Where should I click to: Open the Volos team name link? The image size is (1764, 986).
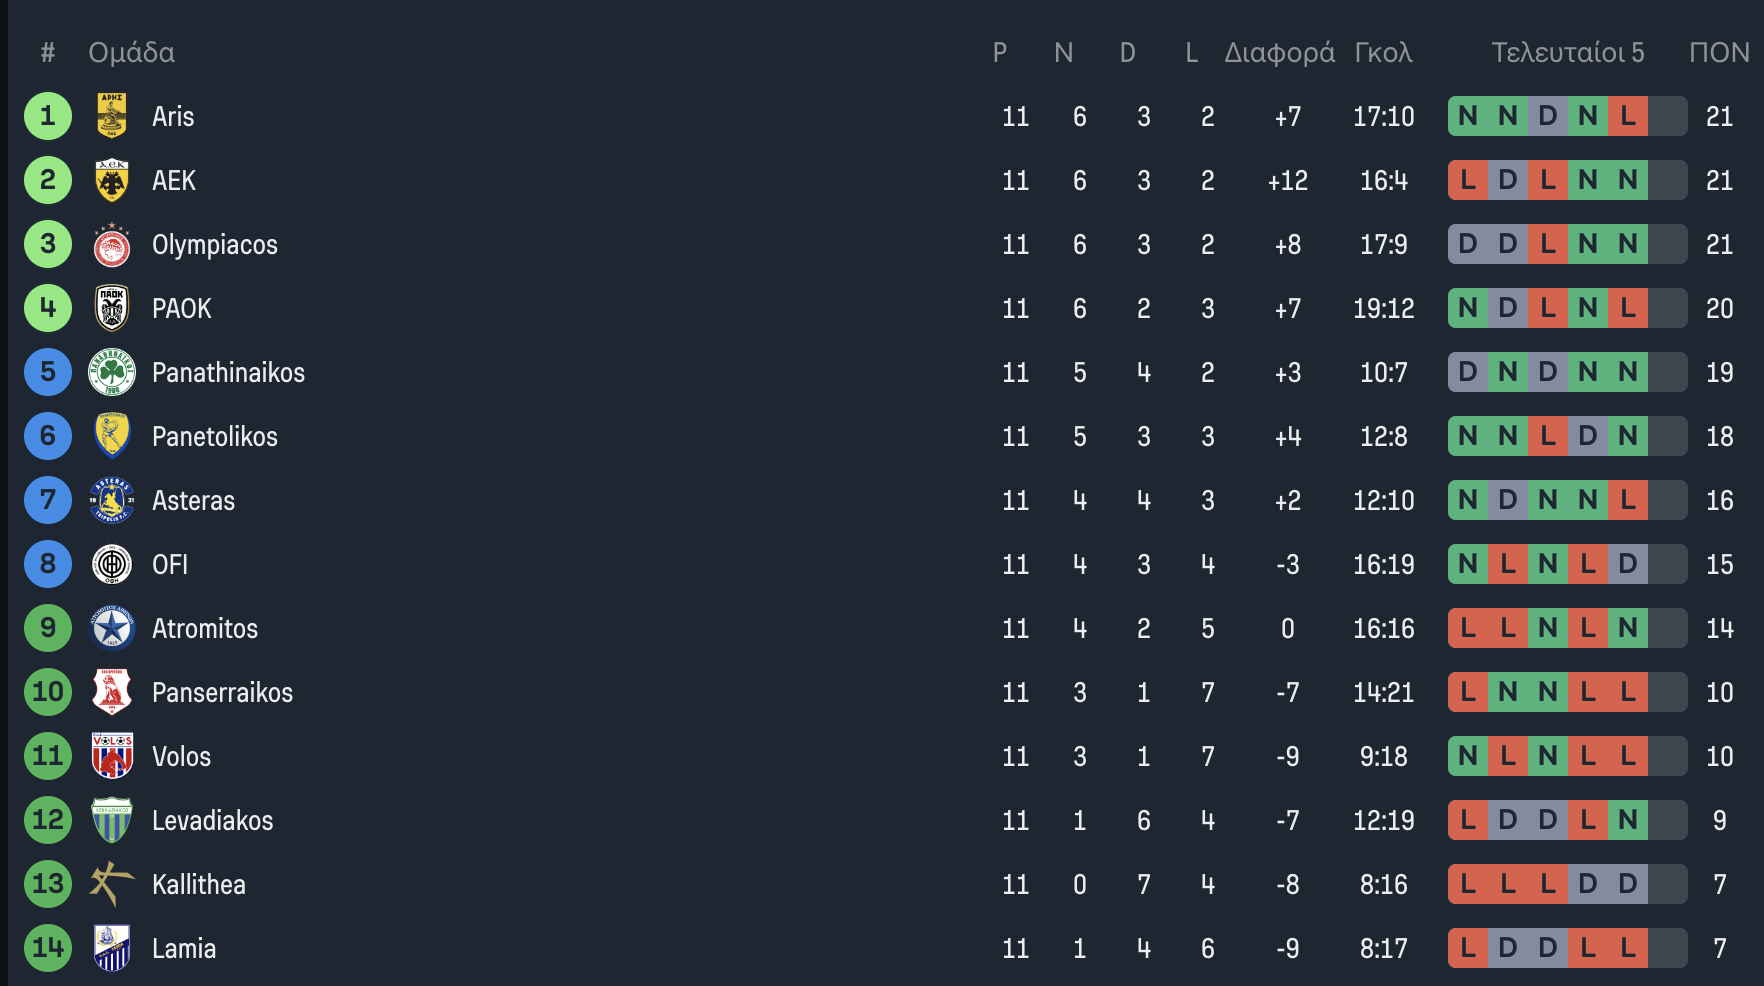pyautogui.click(x=181, y=756)
